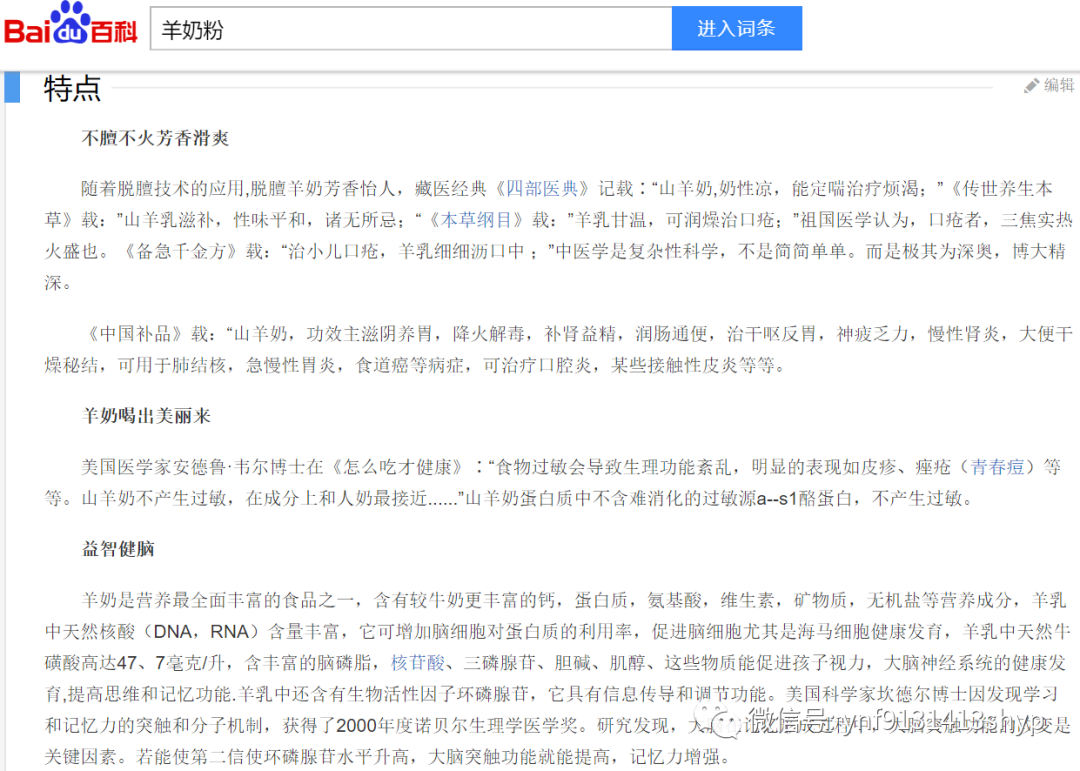Click the 不膻不火芳香滑爽 subheading

153,139
